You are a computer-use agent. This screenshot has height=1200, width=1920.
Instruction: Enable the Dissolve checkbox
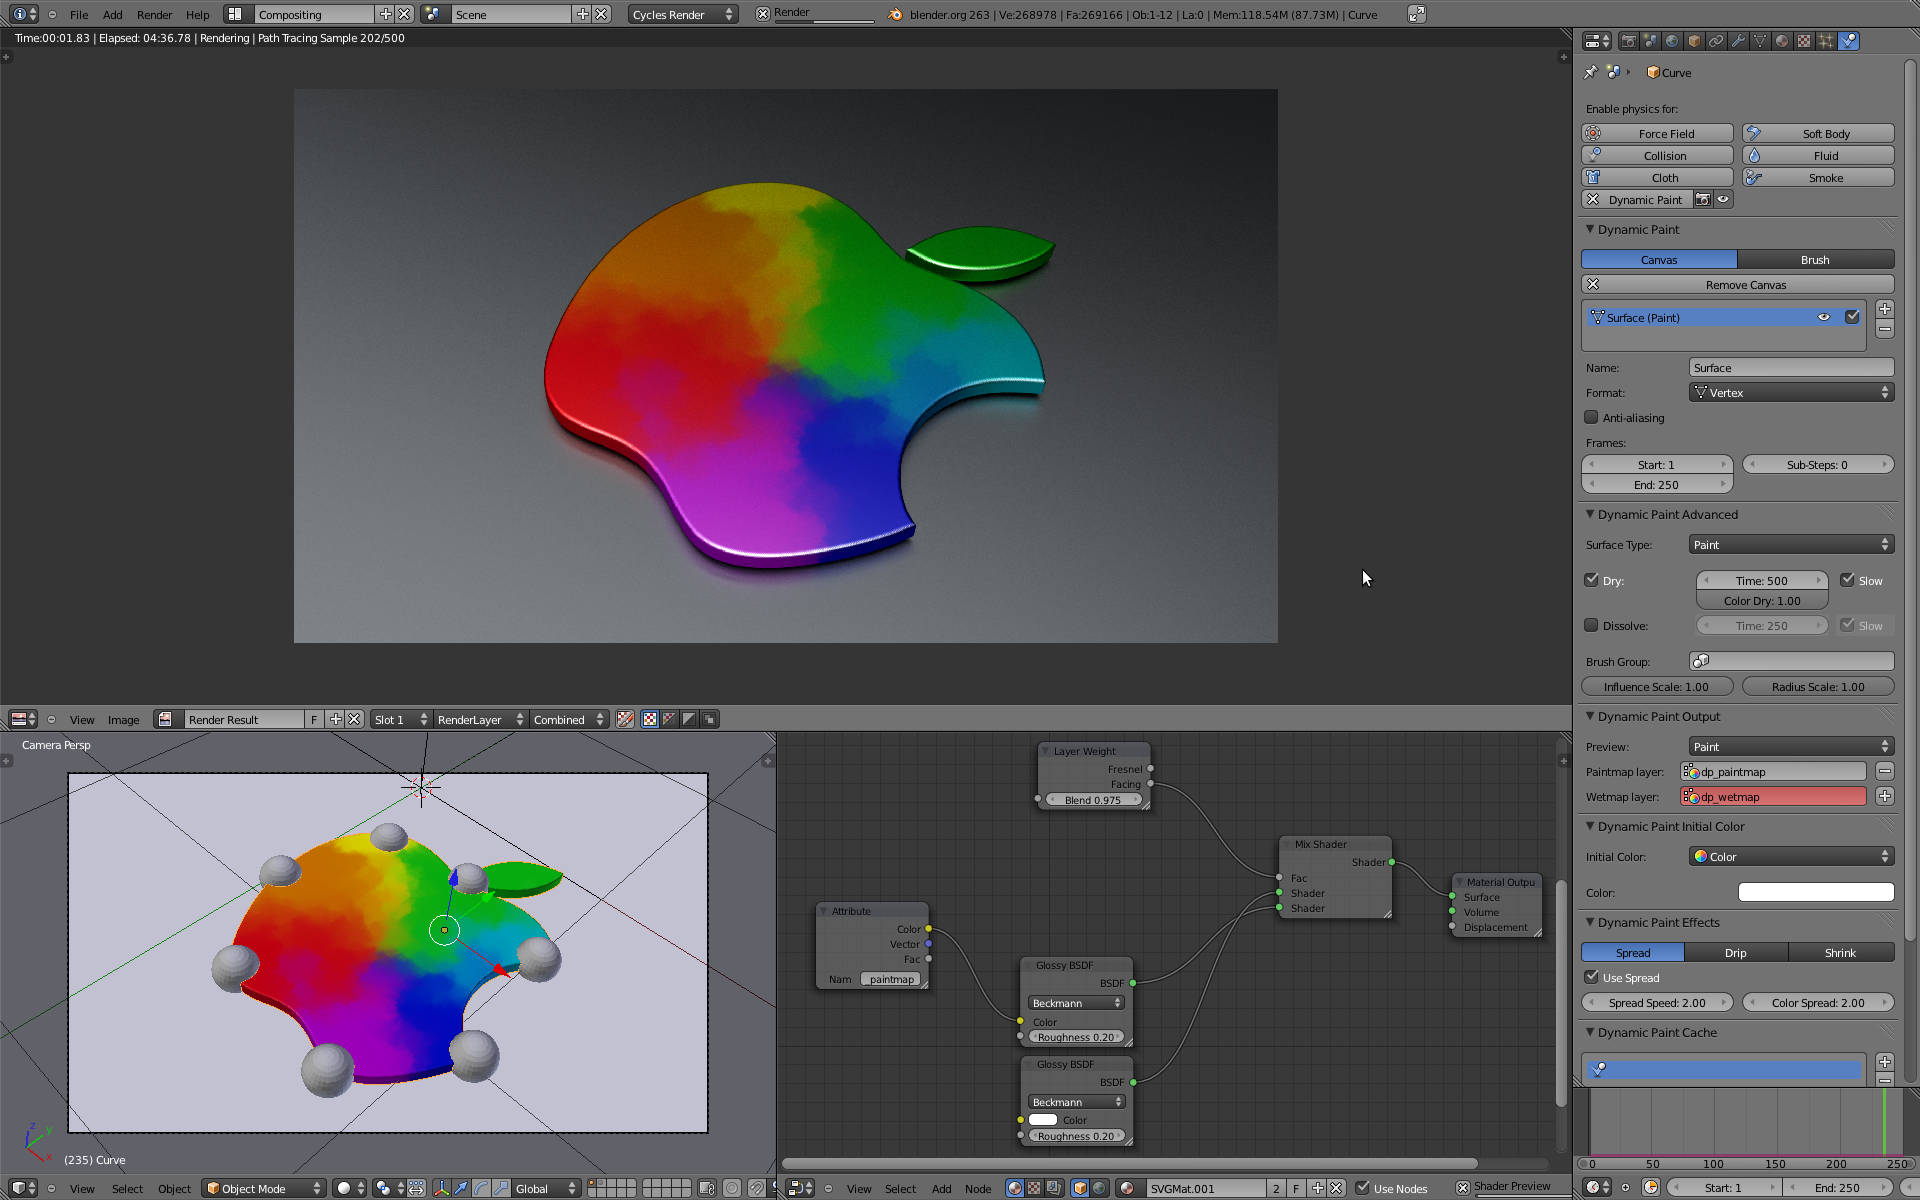tap(1591, 625)
